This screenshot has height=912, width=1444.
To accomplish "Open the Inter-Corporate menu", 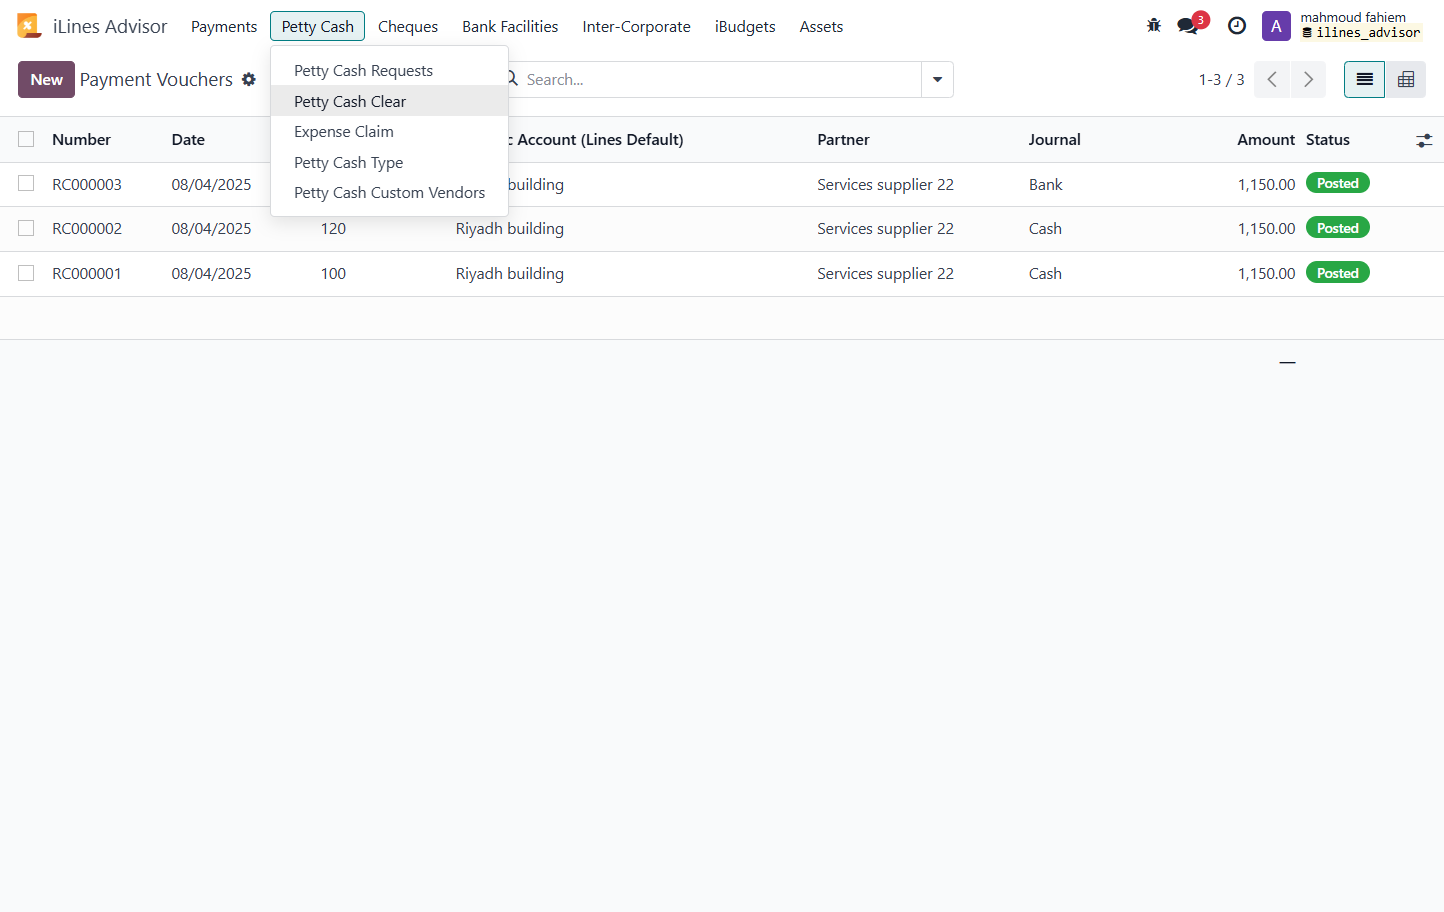I will 636,27.
